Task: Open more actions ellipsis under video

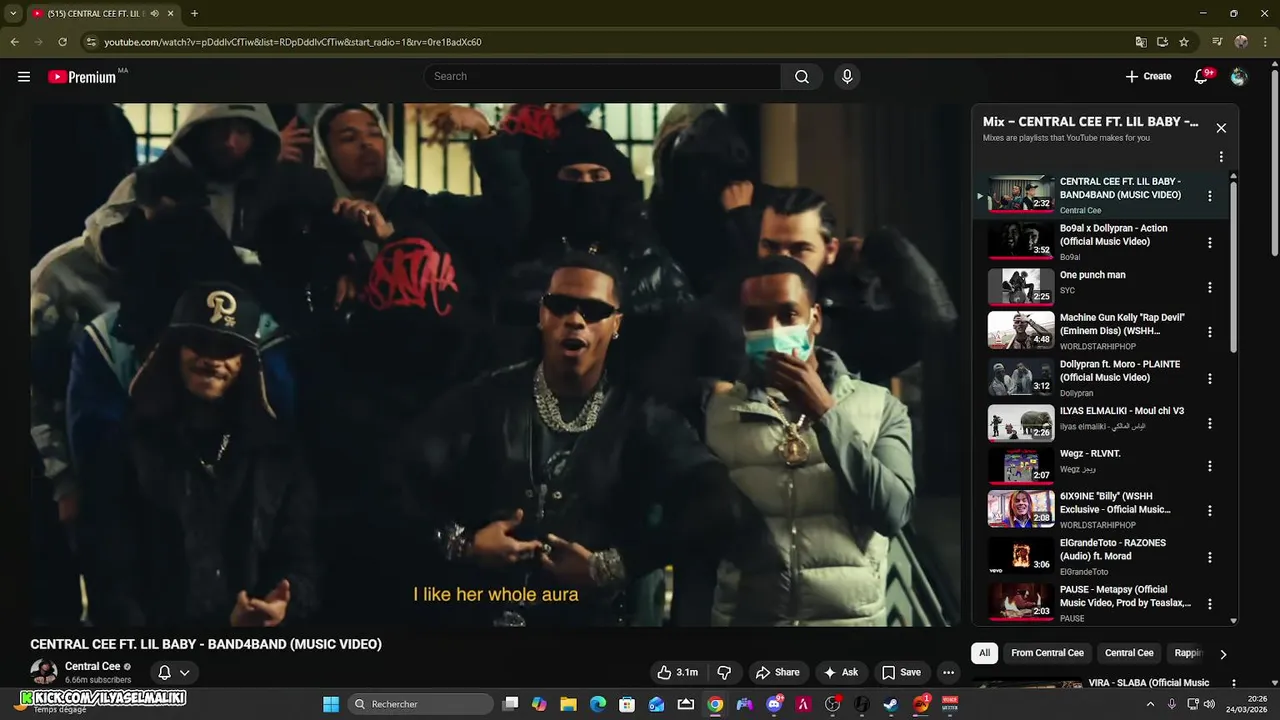Action: (x=949, y=673)
